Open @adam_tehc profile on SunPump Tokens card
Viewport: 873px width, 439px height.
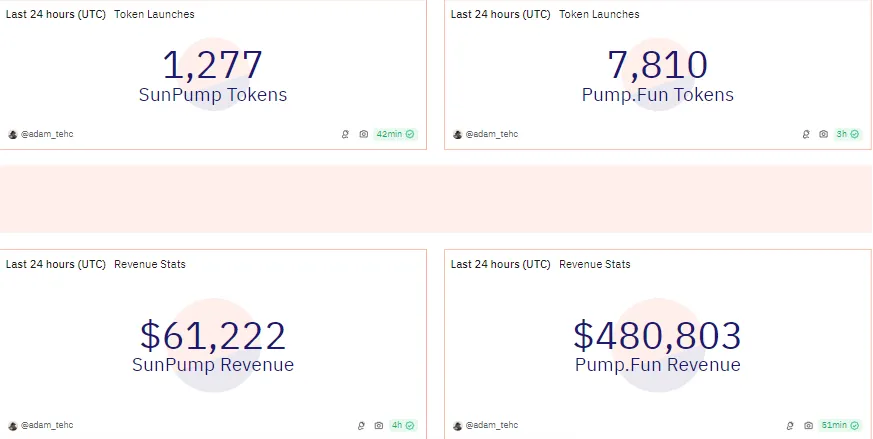coord(41,134)
